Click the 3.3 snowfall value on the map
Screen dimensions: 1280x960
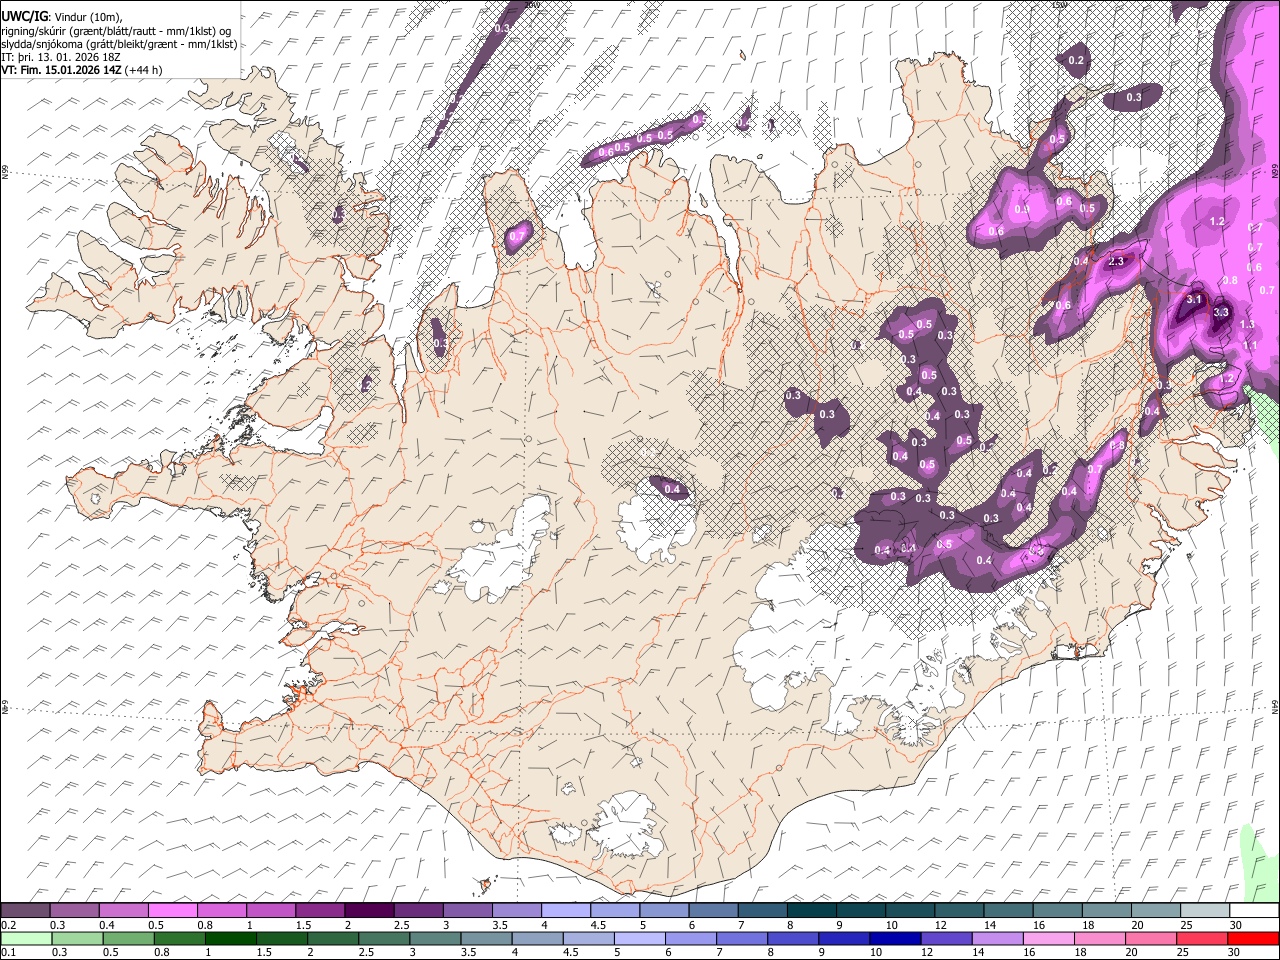point(1220,312)
